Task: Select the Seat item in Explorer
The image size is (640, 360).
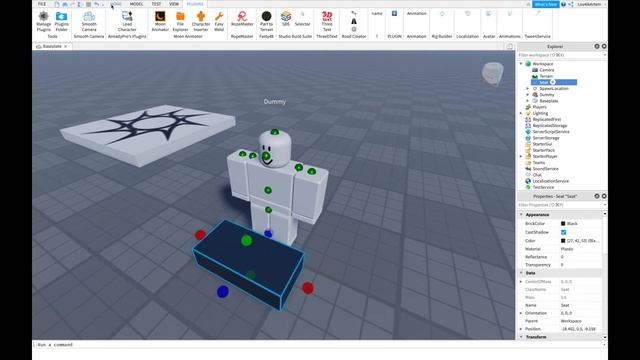Action: tap(554, 82)
